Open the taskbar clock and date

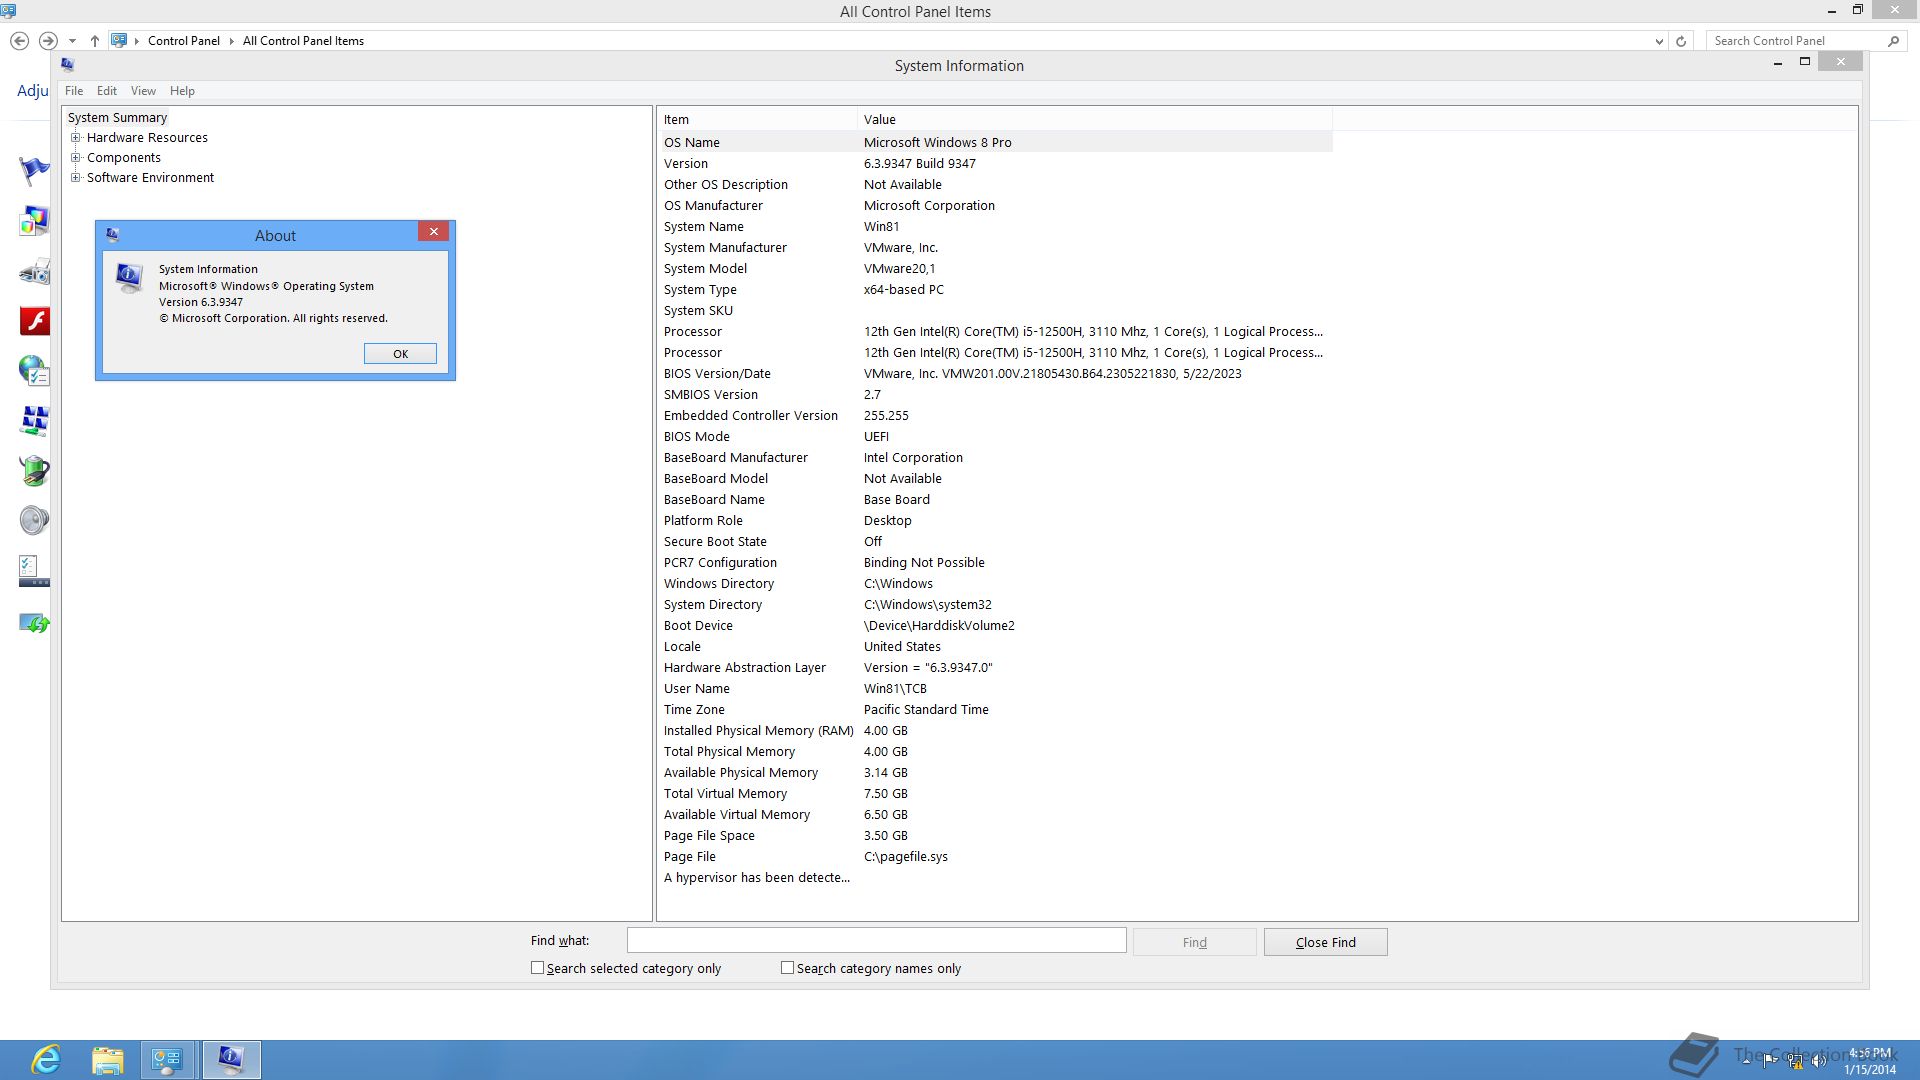click(1870, 1061)
